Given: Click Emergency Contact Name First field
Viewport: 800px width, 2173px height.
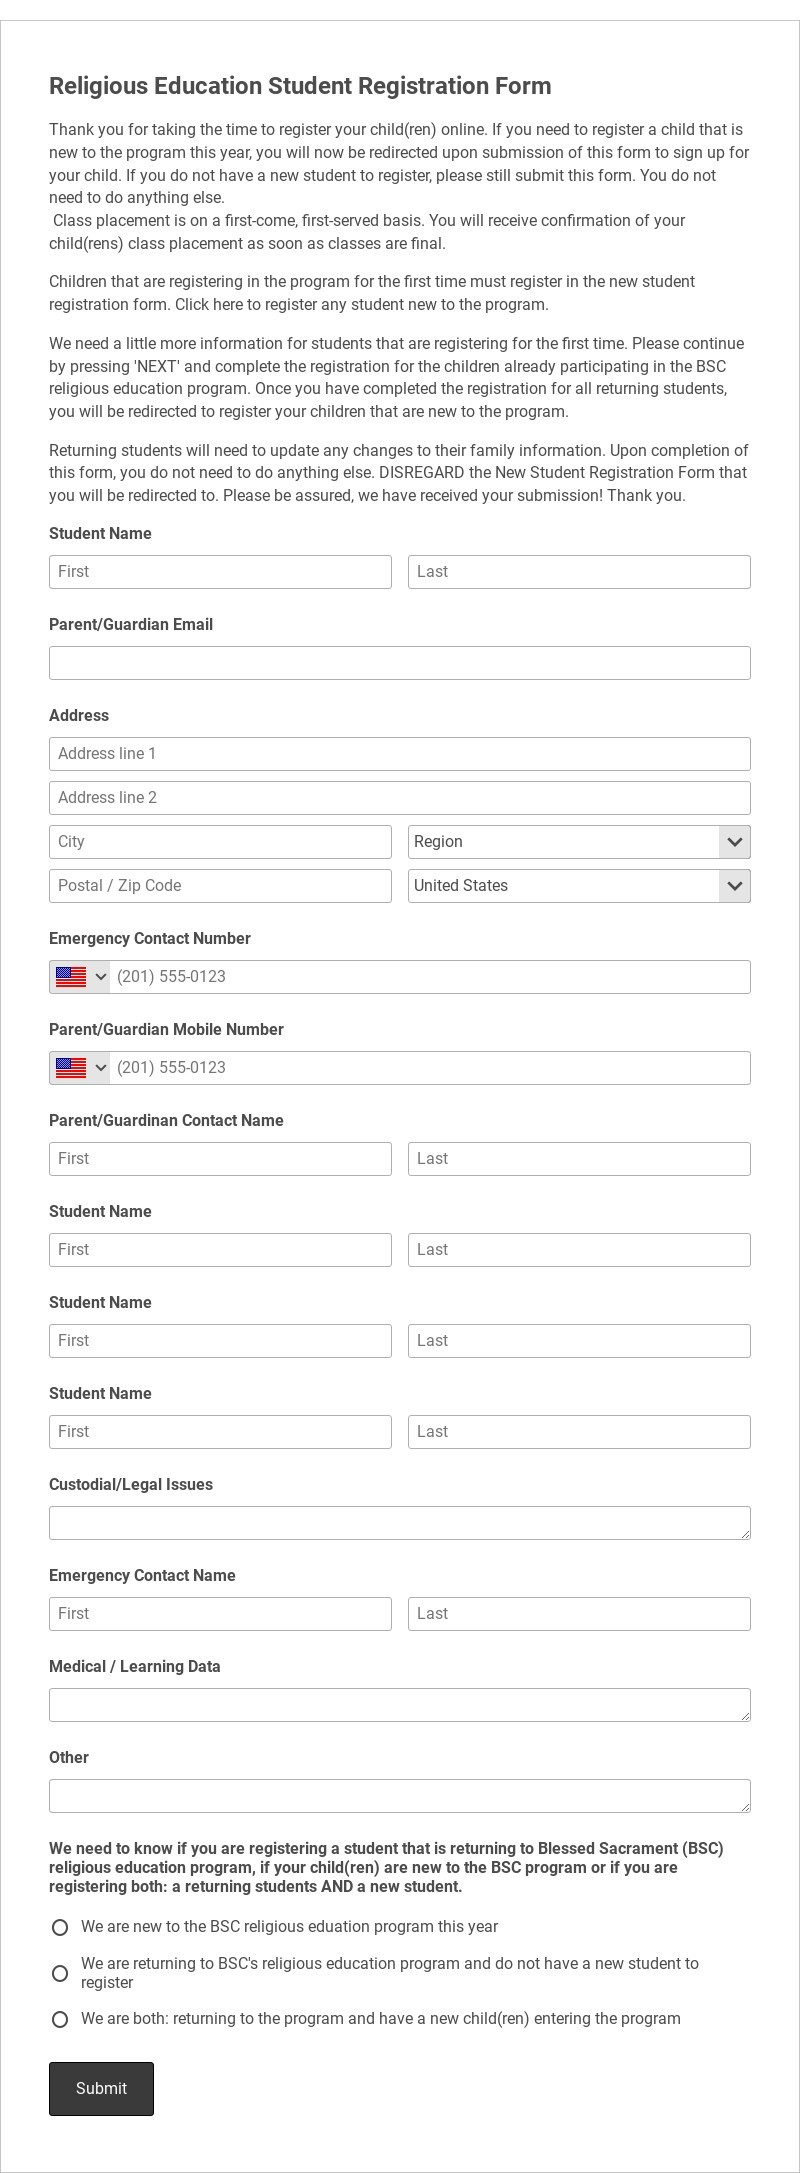Looking at the screenshot, I should (x=220, y=1614).
